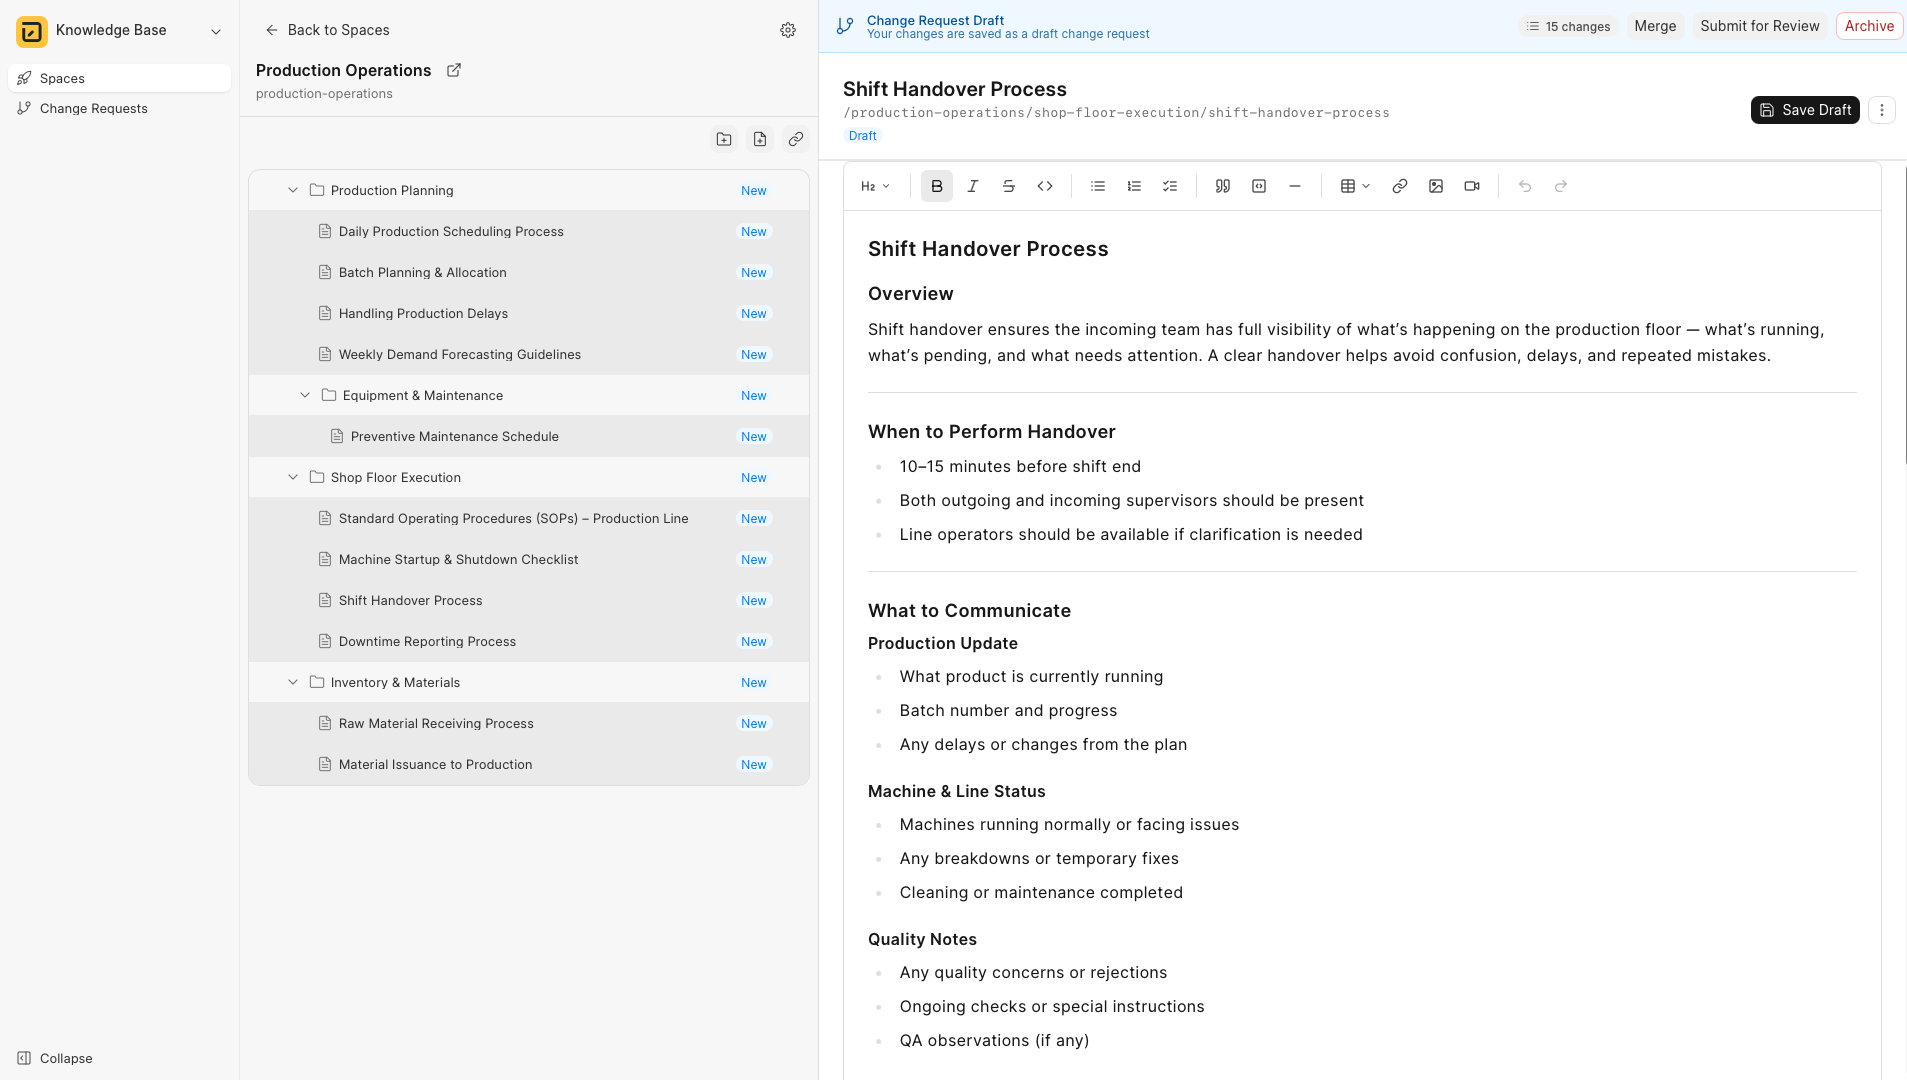
Task: Open the Spaces section in sidebar
Action: pos(62,78)
